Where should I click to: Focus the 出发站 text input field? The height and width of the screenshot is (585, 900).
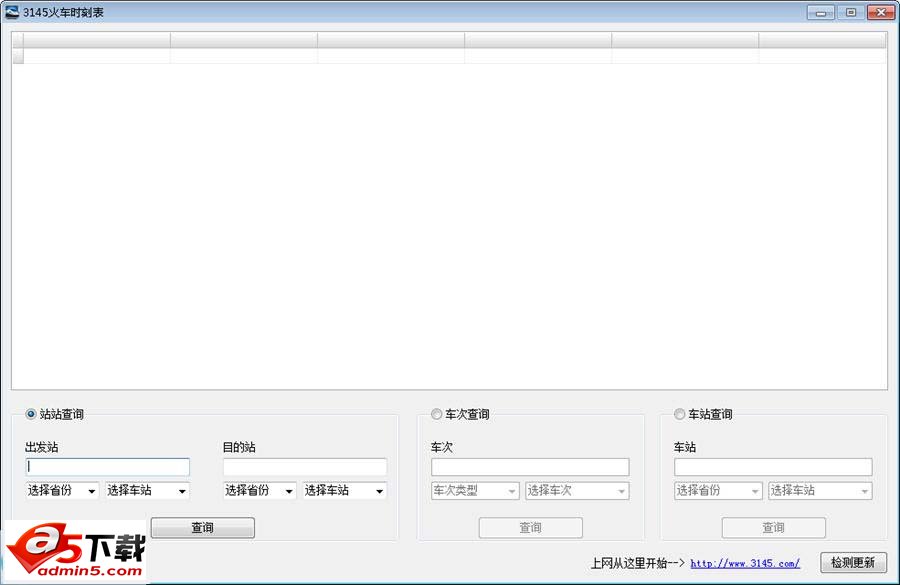[108, 467]
